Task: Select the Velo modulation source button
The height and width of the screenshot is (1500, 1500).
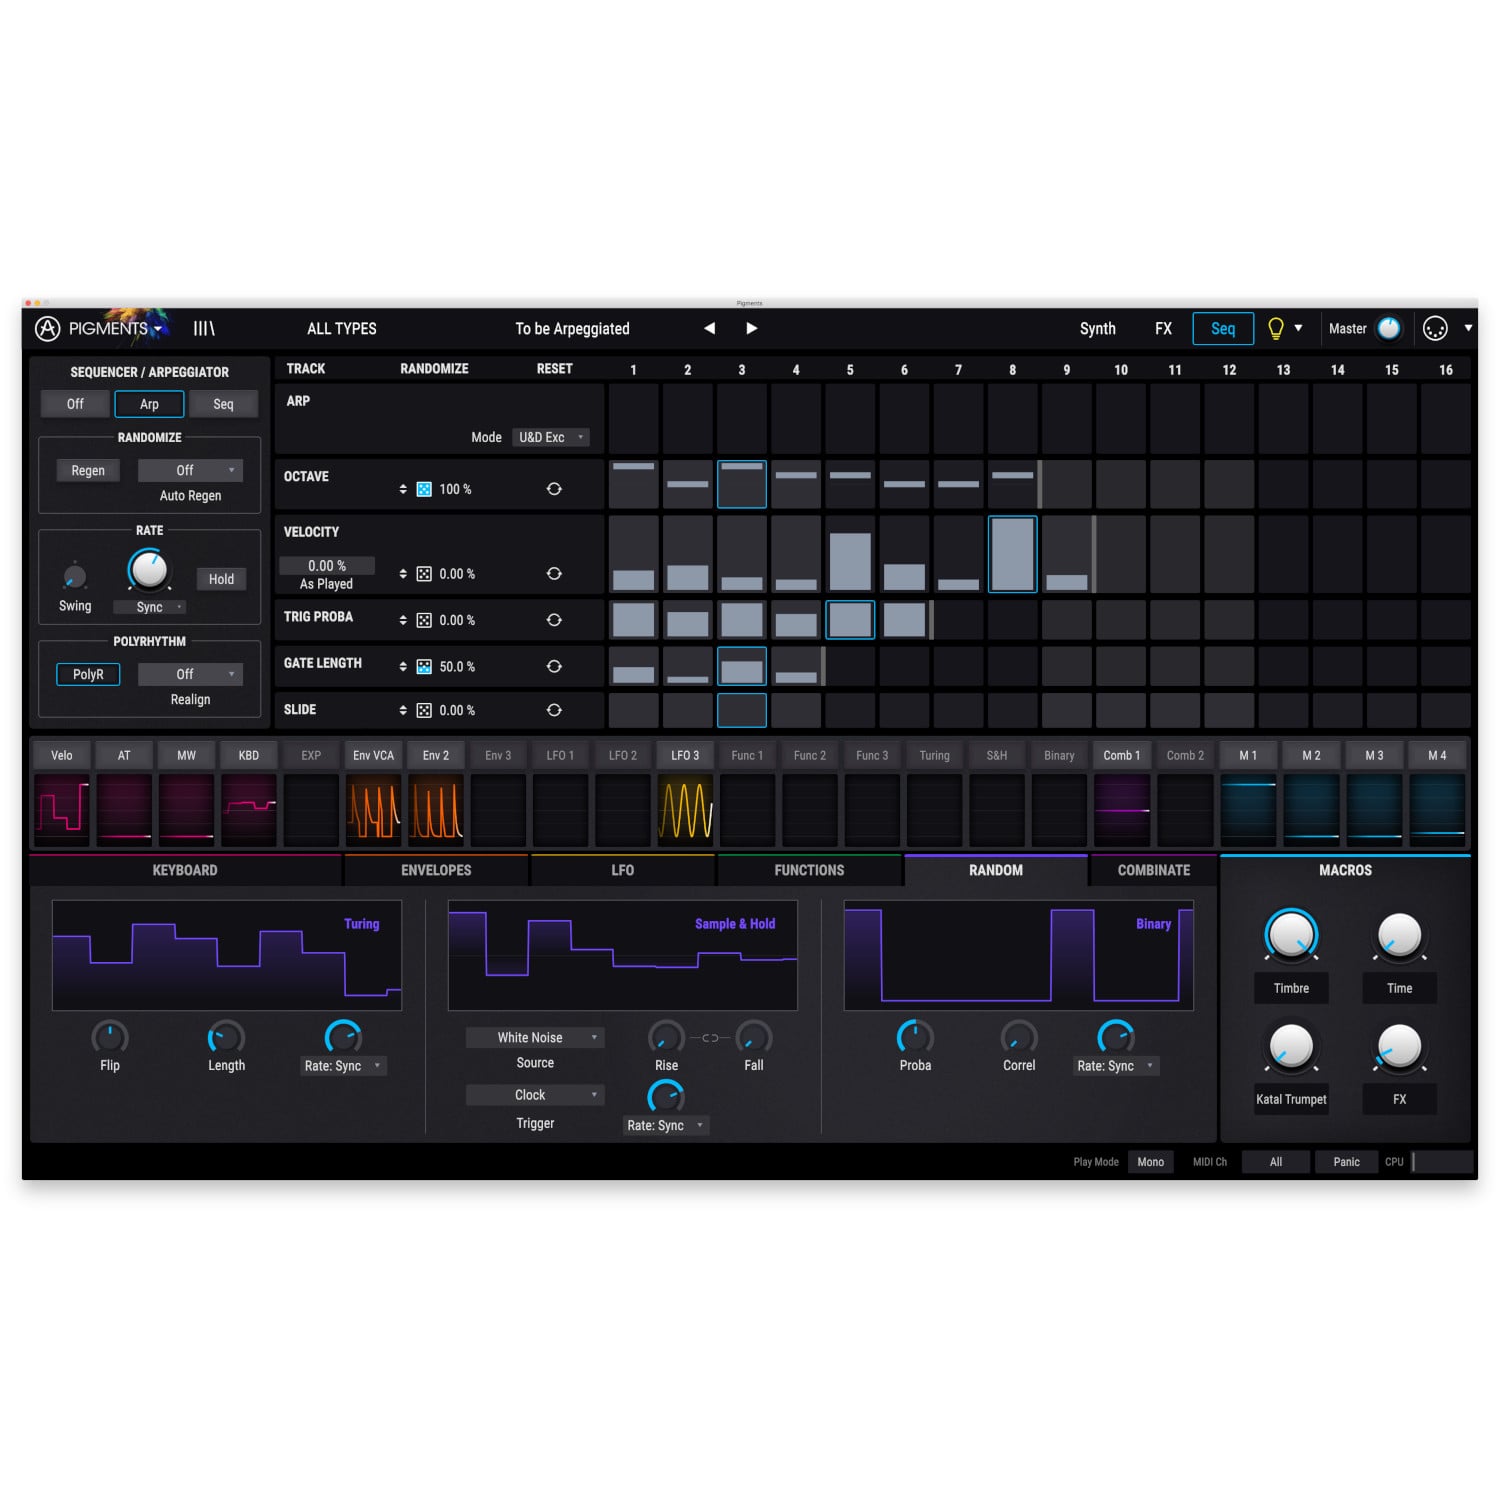Action: [62, 755]
